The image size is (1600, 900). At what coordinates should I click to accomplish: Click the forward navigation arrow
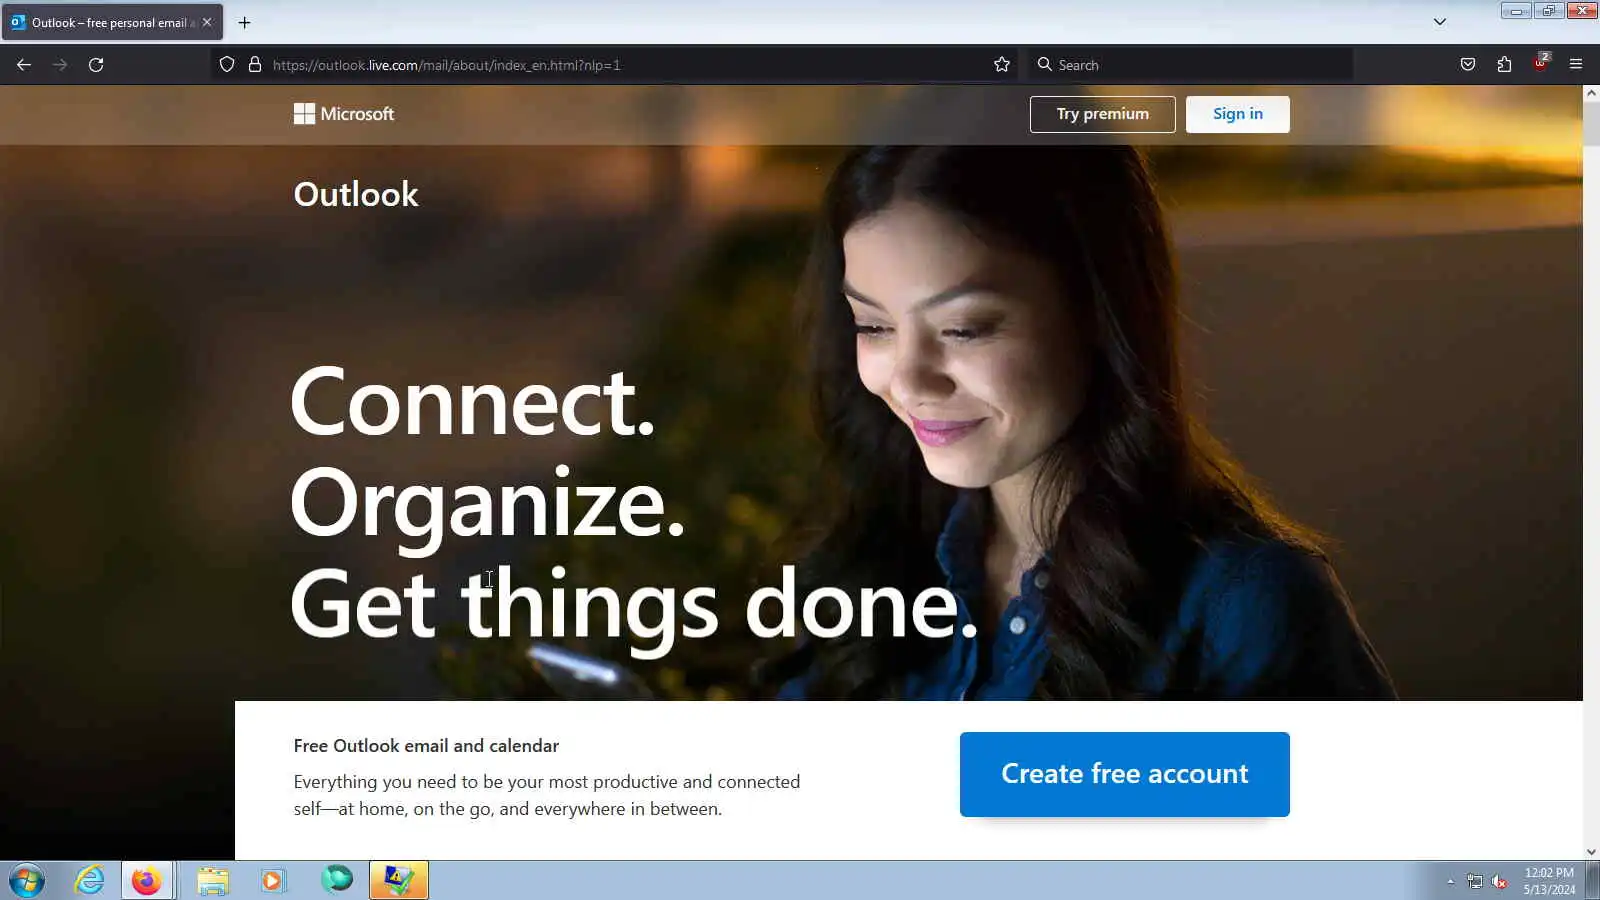click(x=60, y=65)
